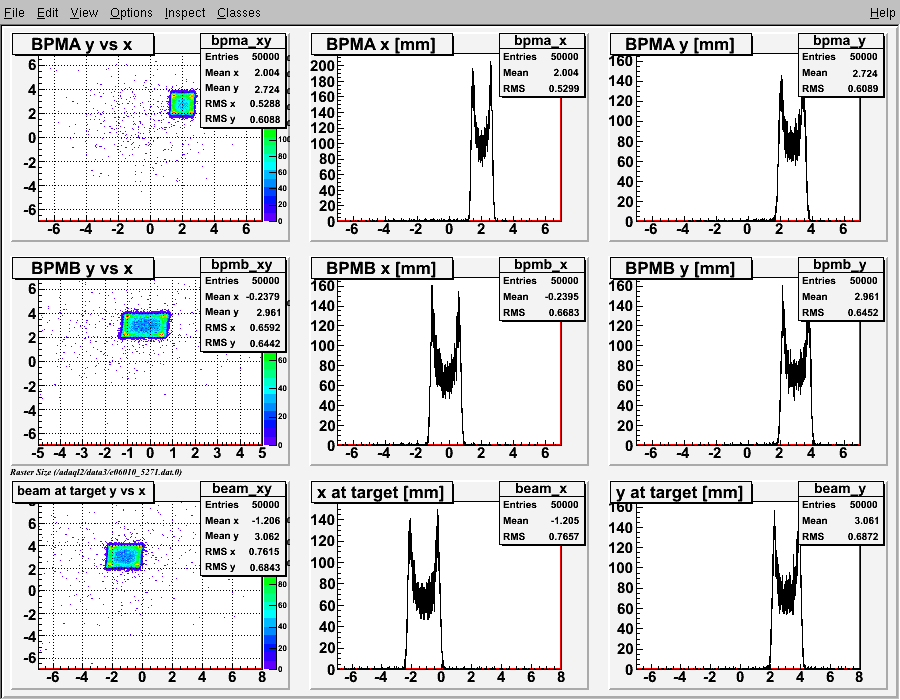Image resolution: width=900 pixels, height=700 pixels.
Task: Select the 'x at target [mm]' title
Action: 381,492
